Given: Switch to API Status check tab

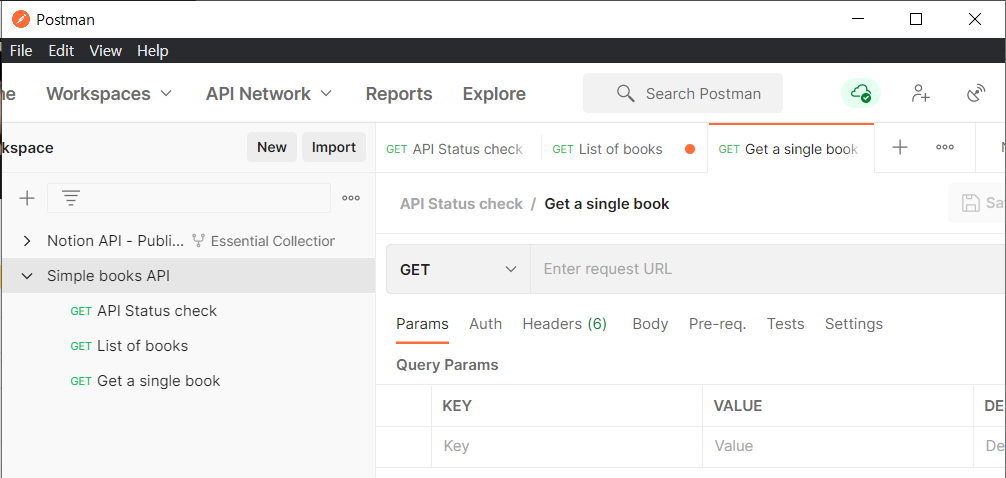Looking at the screenshot, I should (x=458, y=149).
